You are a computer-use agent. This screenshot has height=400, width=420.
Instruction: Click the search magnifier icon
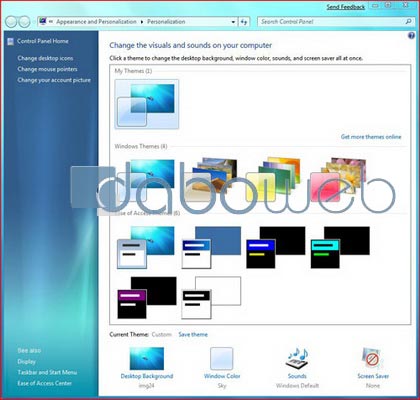click(408, 22)
